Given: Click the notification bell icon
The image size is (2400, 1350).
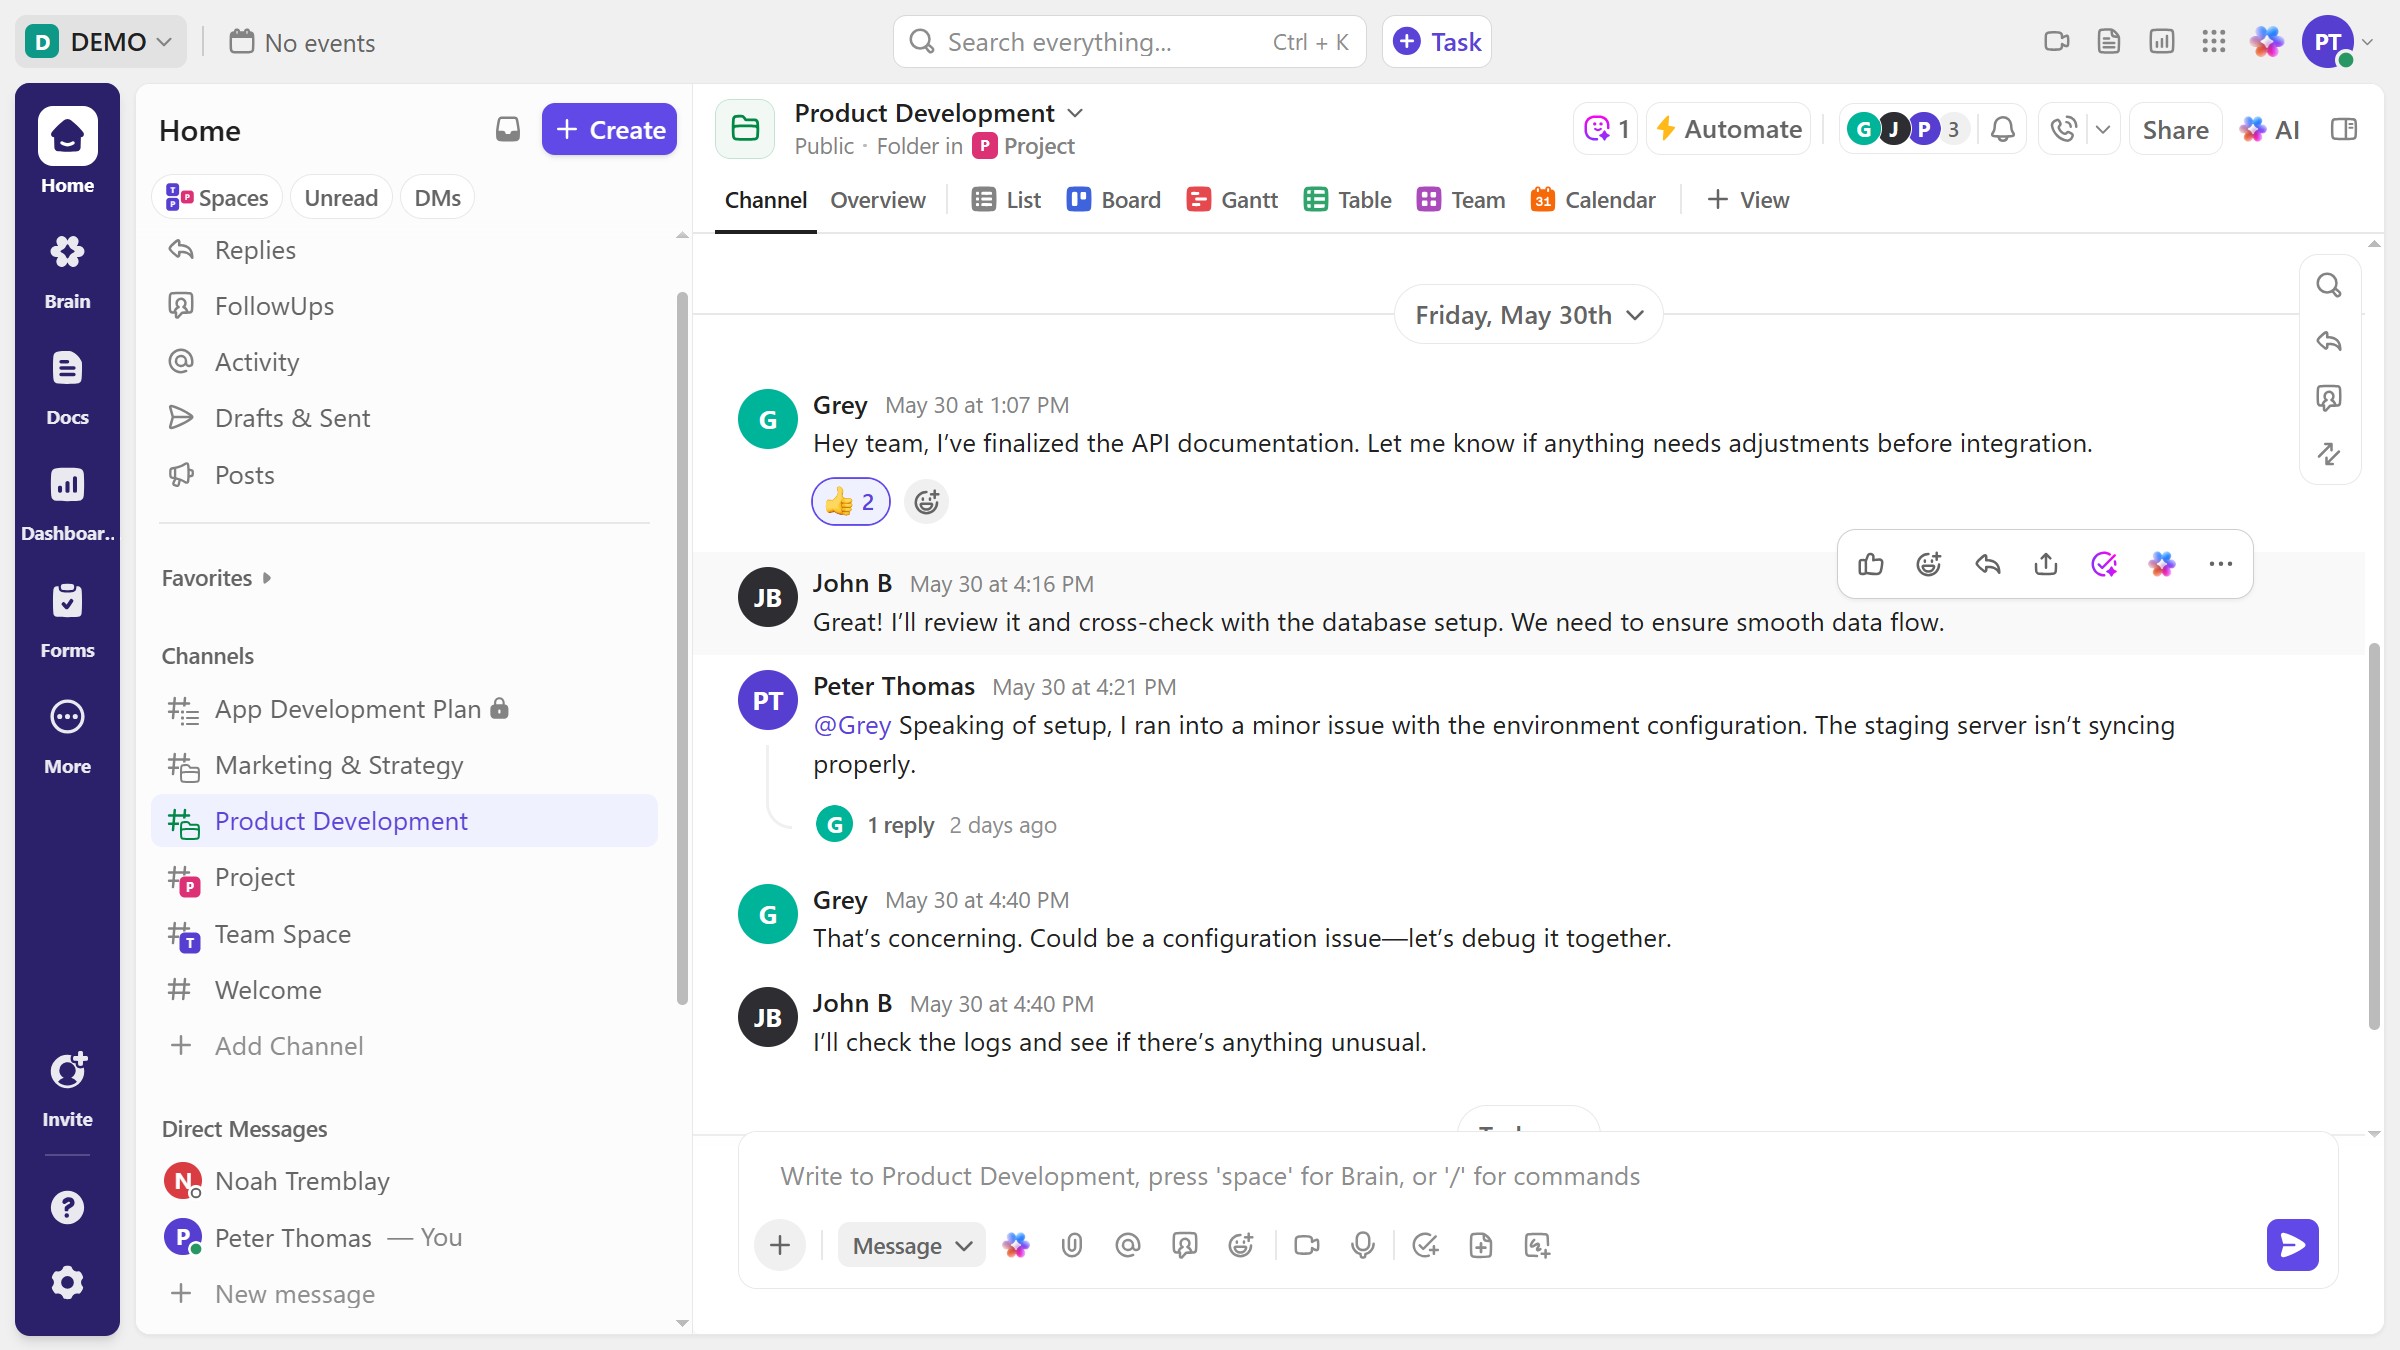Looking at the screenshot, I should [x=2002, y=130].
